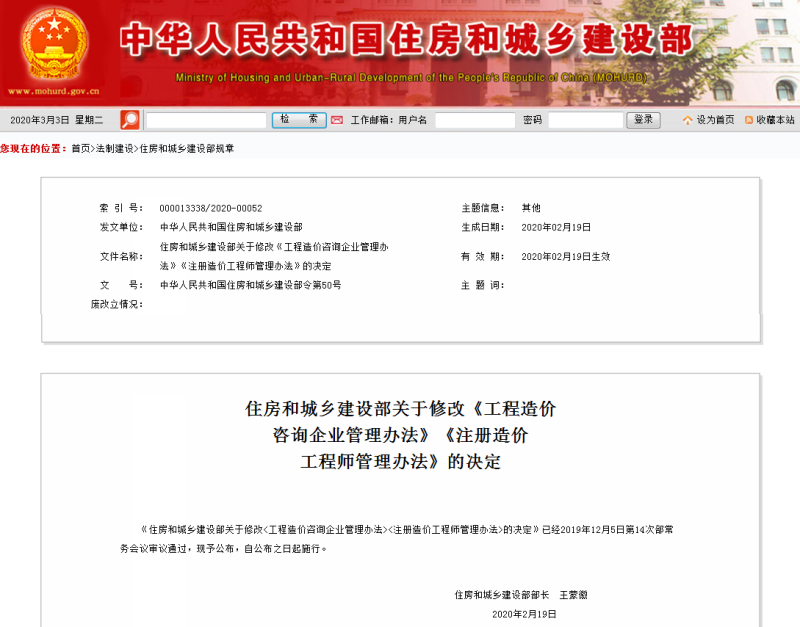Image resolution: width=800 pixels, height=627 pixels.
Task: Click inside the search input box
Action: [205, 118]
